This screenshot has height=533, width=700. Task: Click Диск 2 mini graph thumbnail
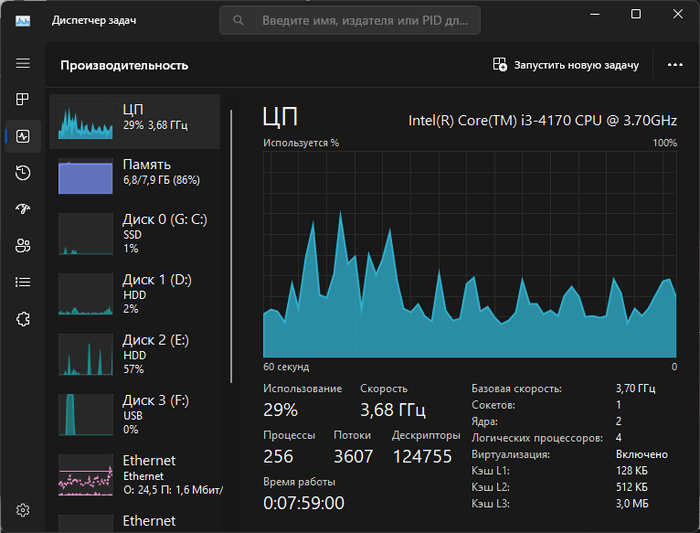coord(85,354)
